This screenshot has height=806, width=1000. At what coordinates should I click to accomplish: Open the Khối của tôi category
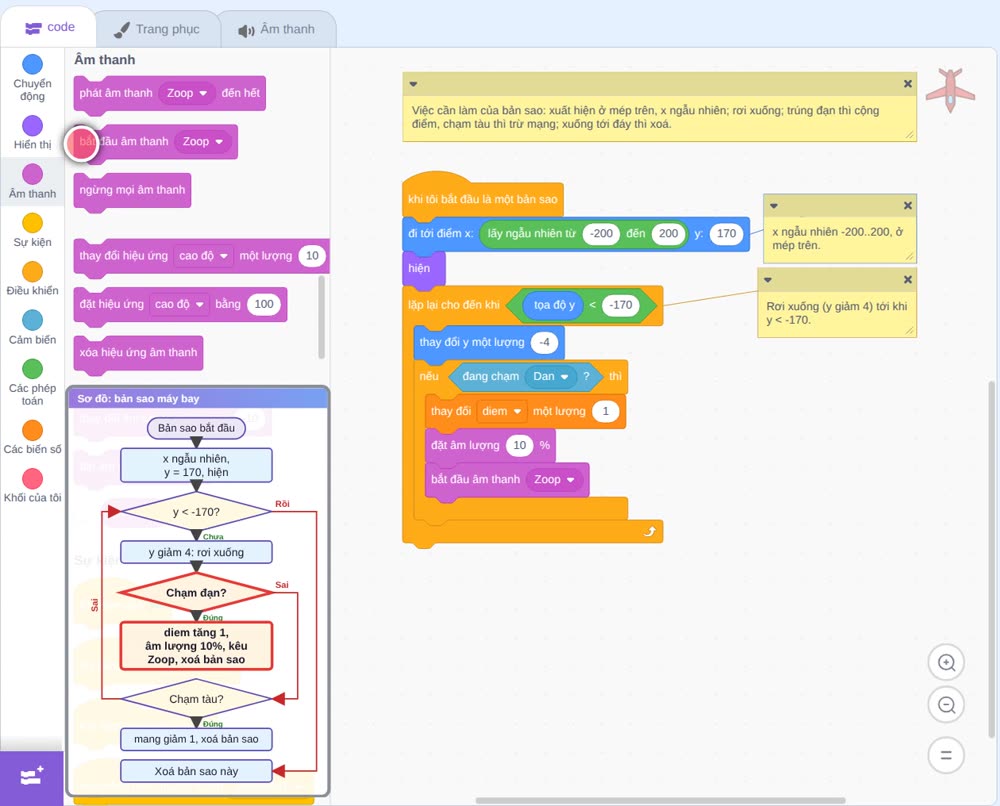(32, 485)
